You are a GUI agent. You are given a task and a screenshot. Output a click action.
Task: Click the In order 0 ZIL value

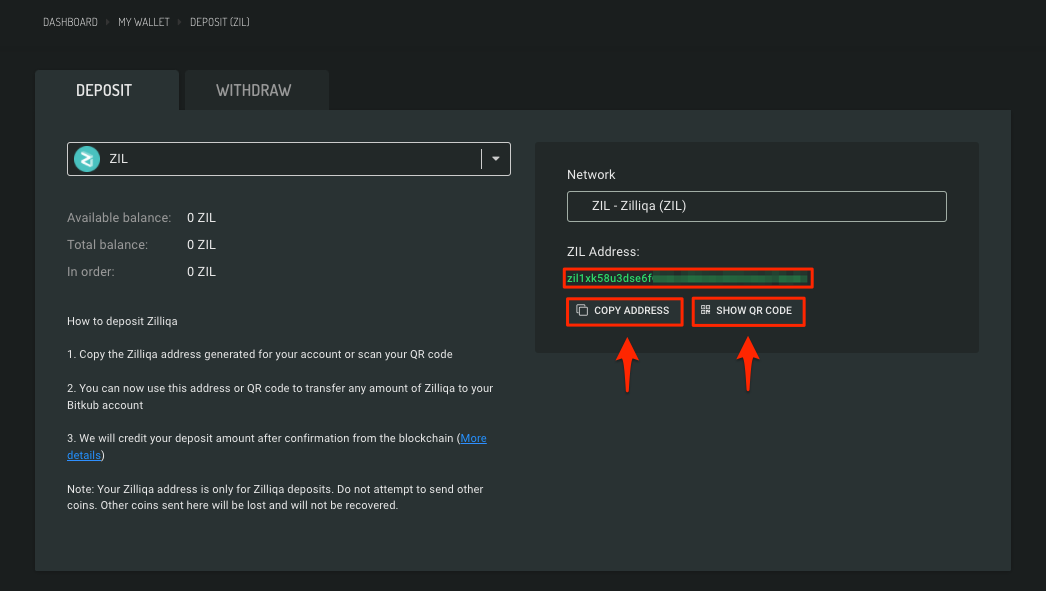[x=201, y=271]
